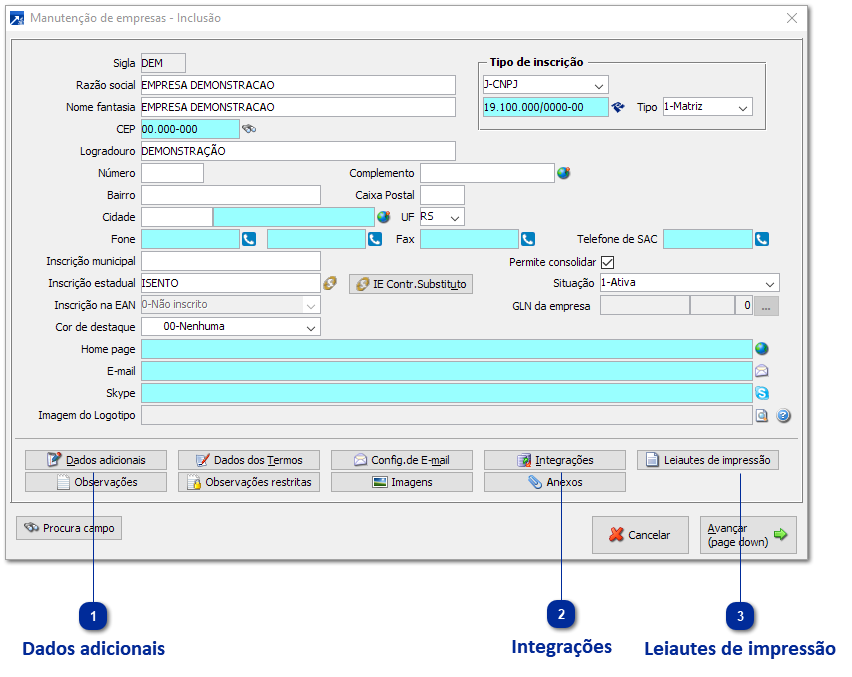Click the phone icon next to Fax

528,239
